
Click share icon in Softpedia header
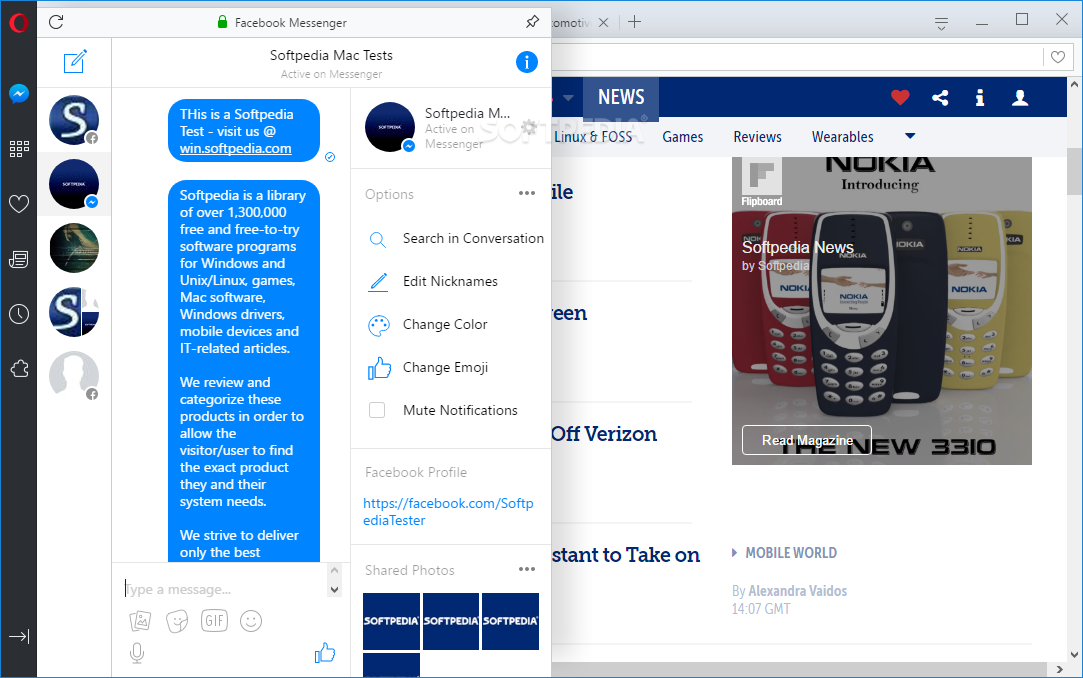click(940, 97)
